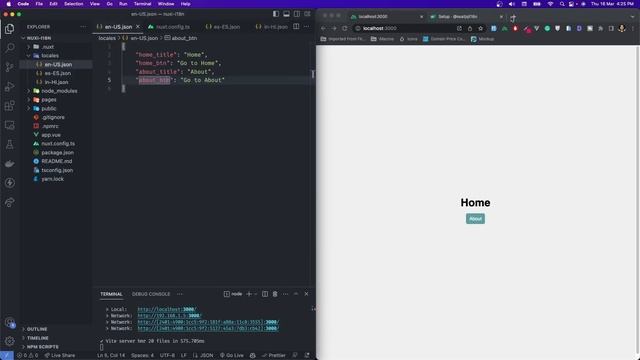Open Manage gear icon in activity bar
The image size is (640, 360).
(9, 341)
